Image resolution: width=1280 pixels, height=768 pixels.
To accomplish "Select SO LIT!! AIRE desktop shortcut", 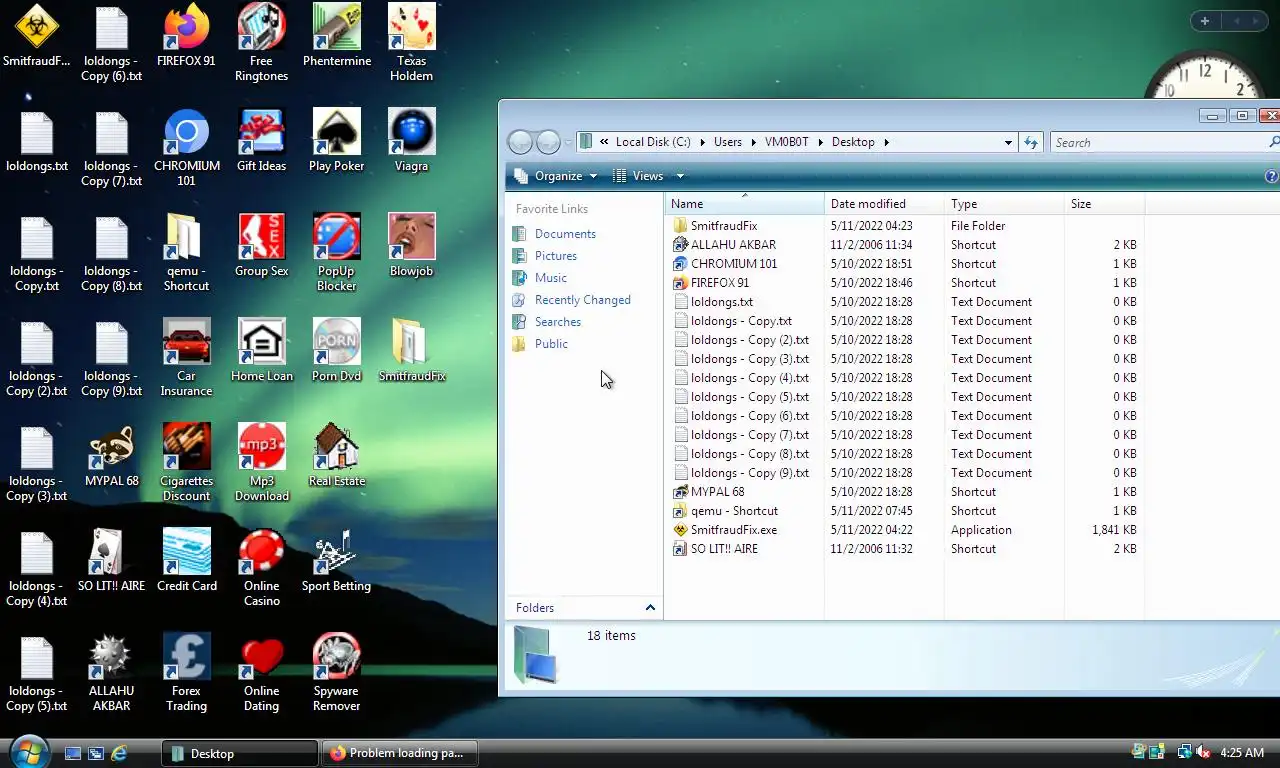I will (x=111, y=561).
